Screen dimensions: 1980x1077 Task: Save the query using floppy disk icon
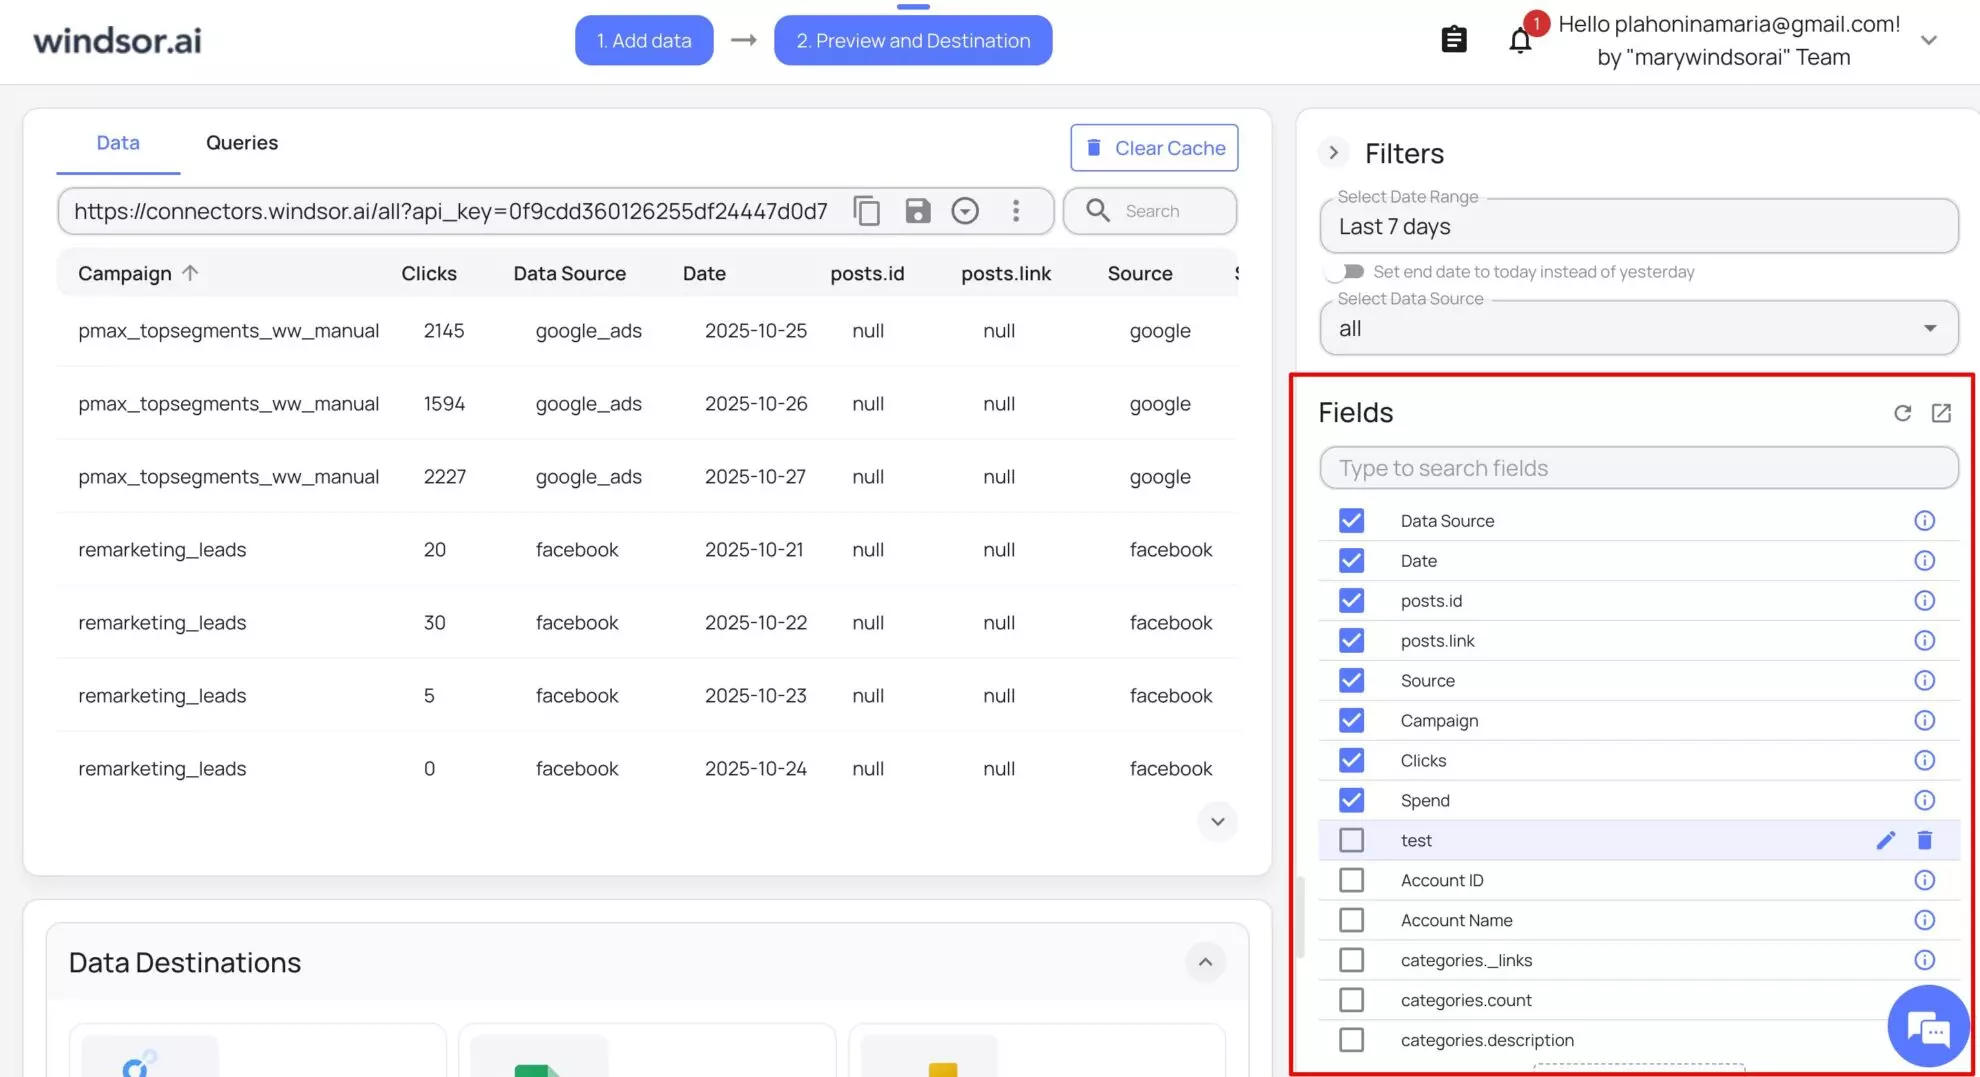[917, 211]
